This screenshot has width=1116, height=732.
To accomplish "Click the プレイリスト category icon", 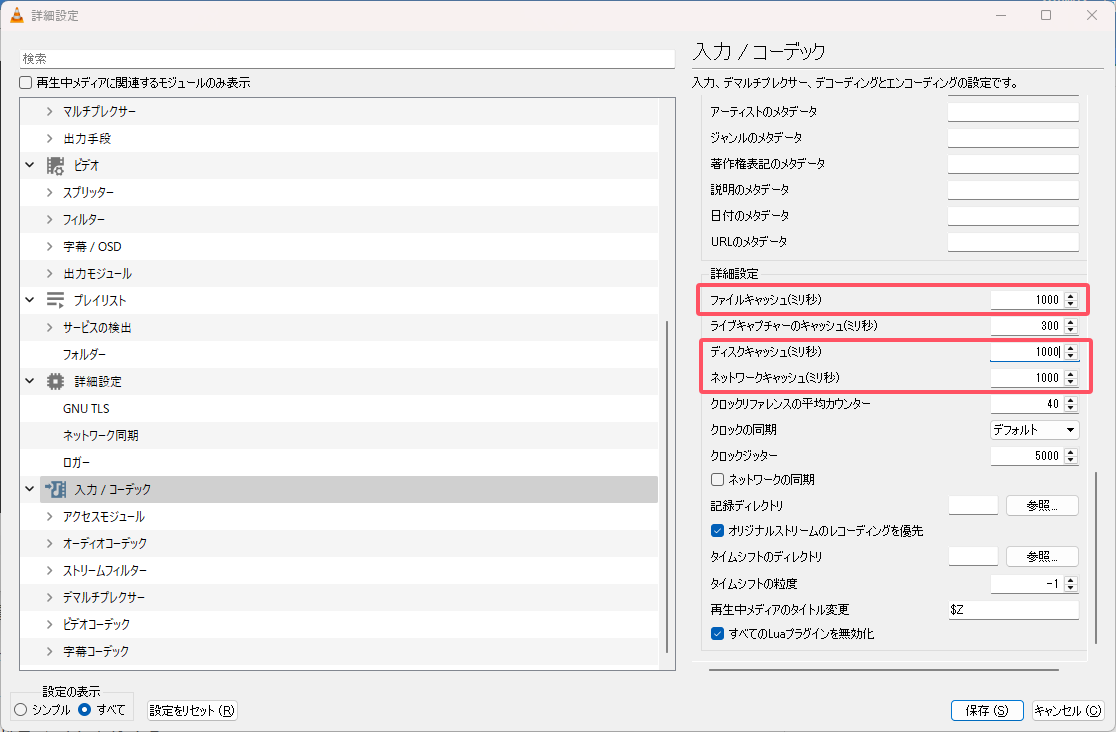I will [x=56, y=300].
